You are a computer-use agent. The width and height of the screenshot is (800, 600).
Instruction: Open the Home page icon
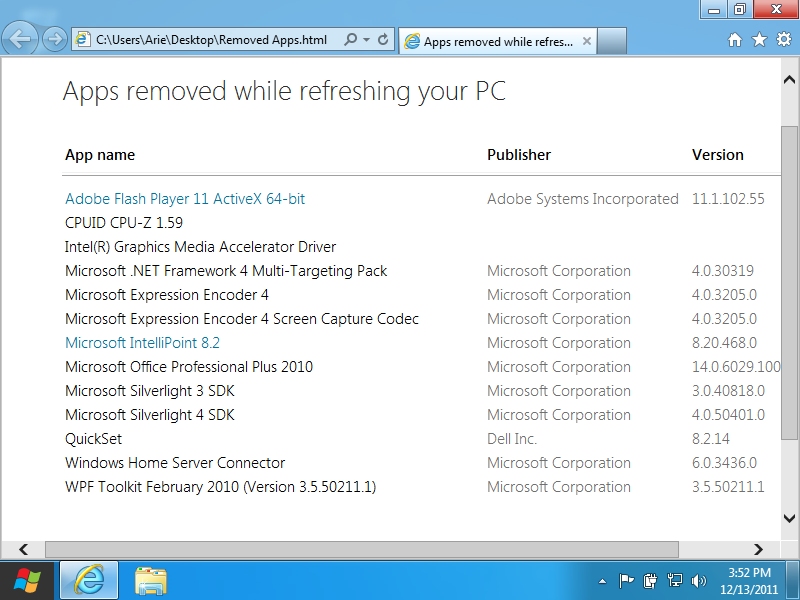tap(735, 40)
